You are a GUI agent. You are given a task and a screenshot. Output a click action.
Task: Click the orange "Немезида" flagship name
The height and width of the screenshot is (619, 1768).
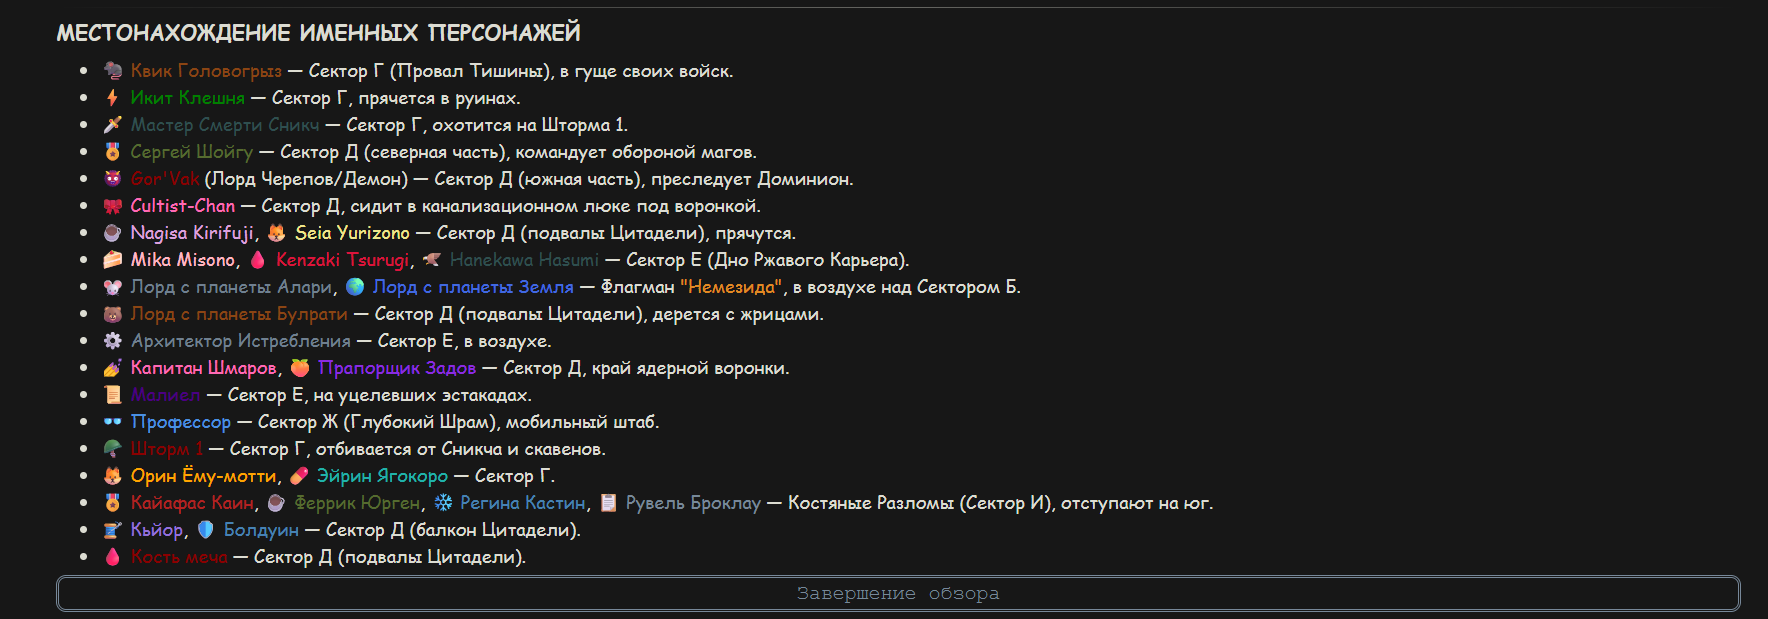pyautogui.click(x=731, y=287)
